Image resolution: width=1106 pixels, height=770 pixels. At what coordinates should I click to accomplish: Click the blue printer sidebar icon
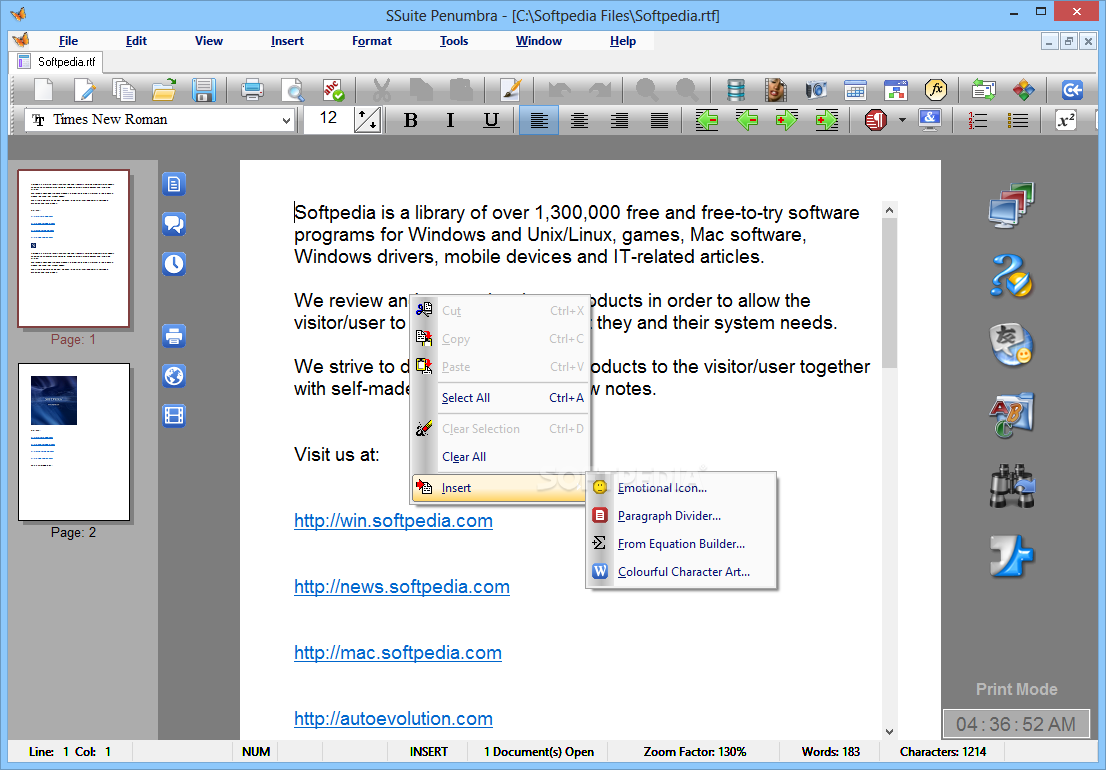click(174, 336)
